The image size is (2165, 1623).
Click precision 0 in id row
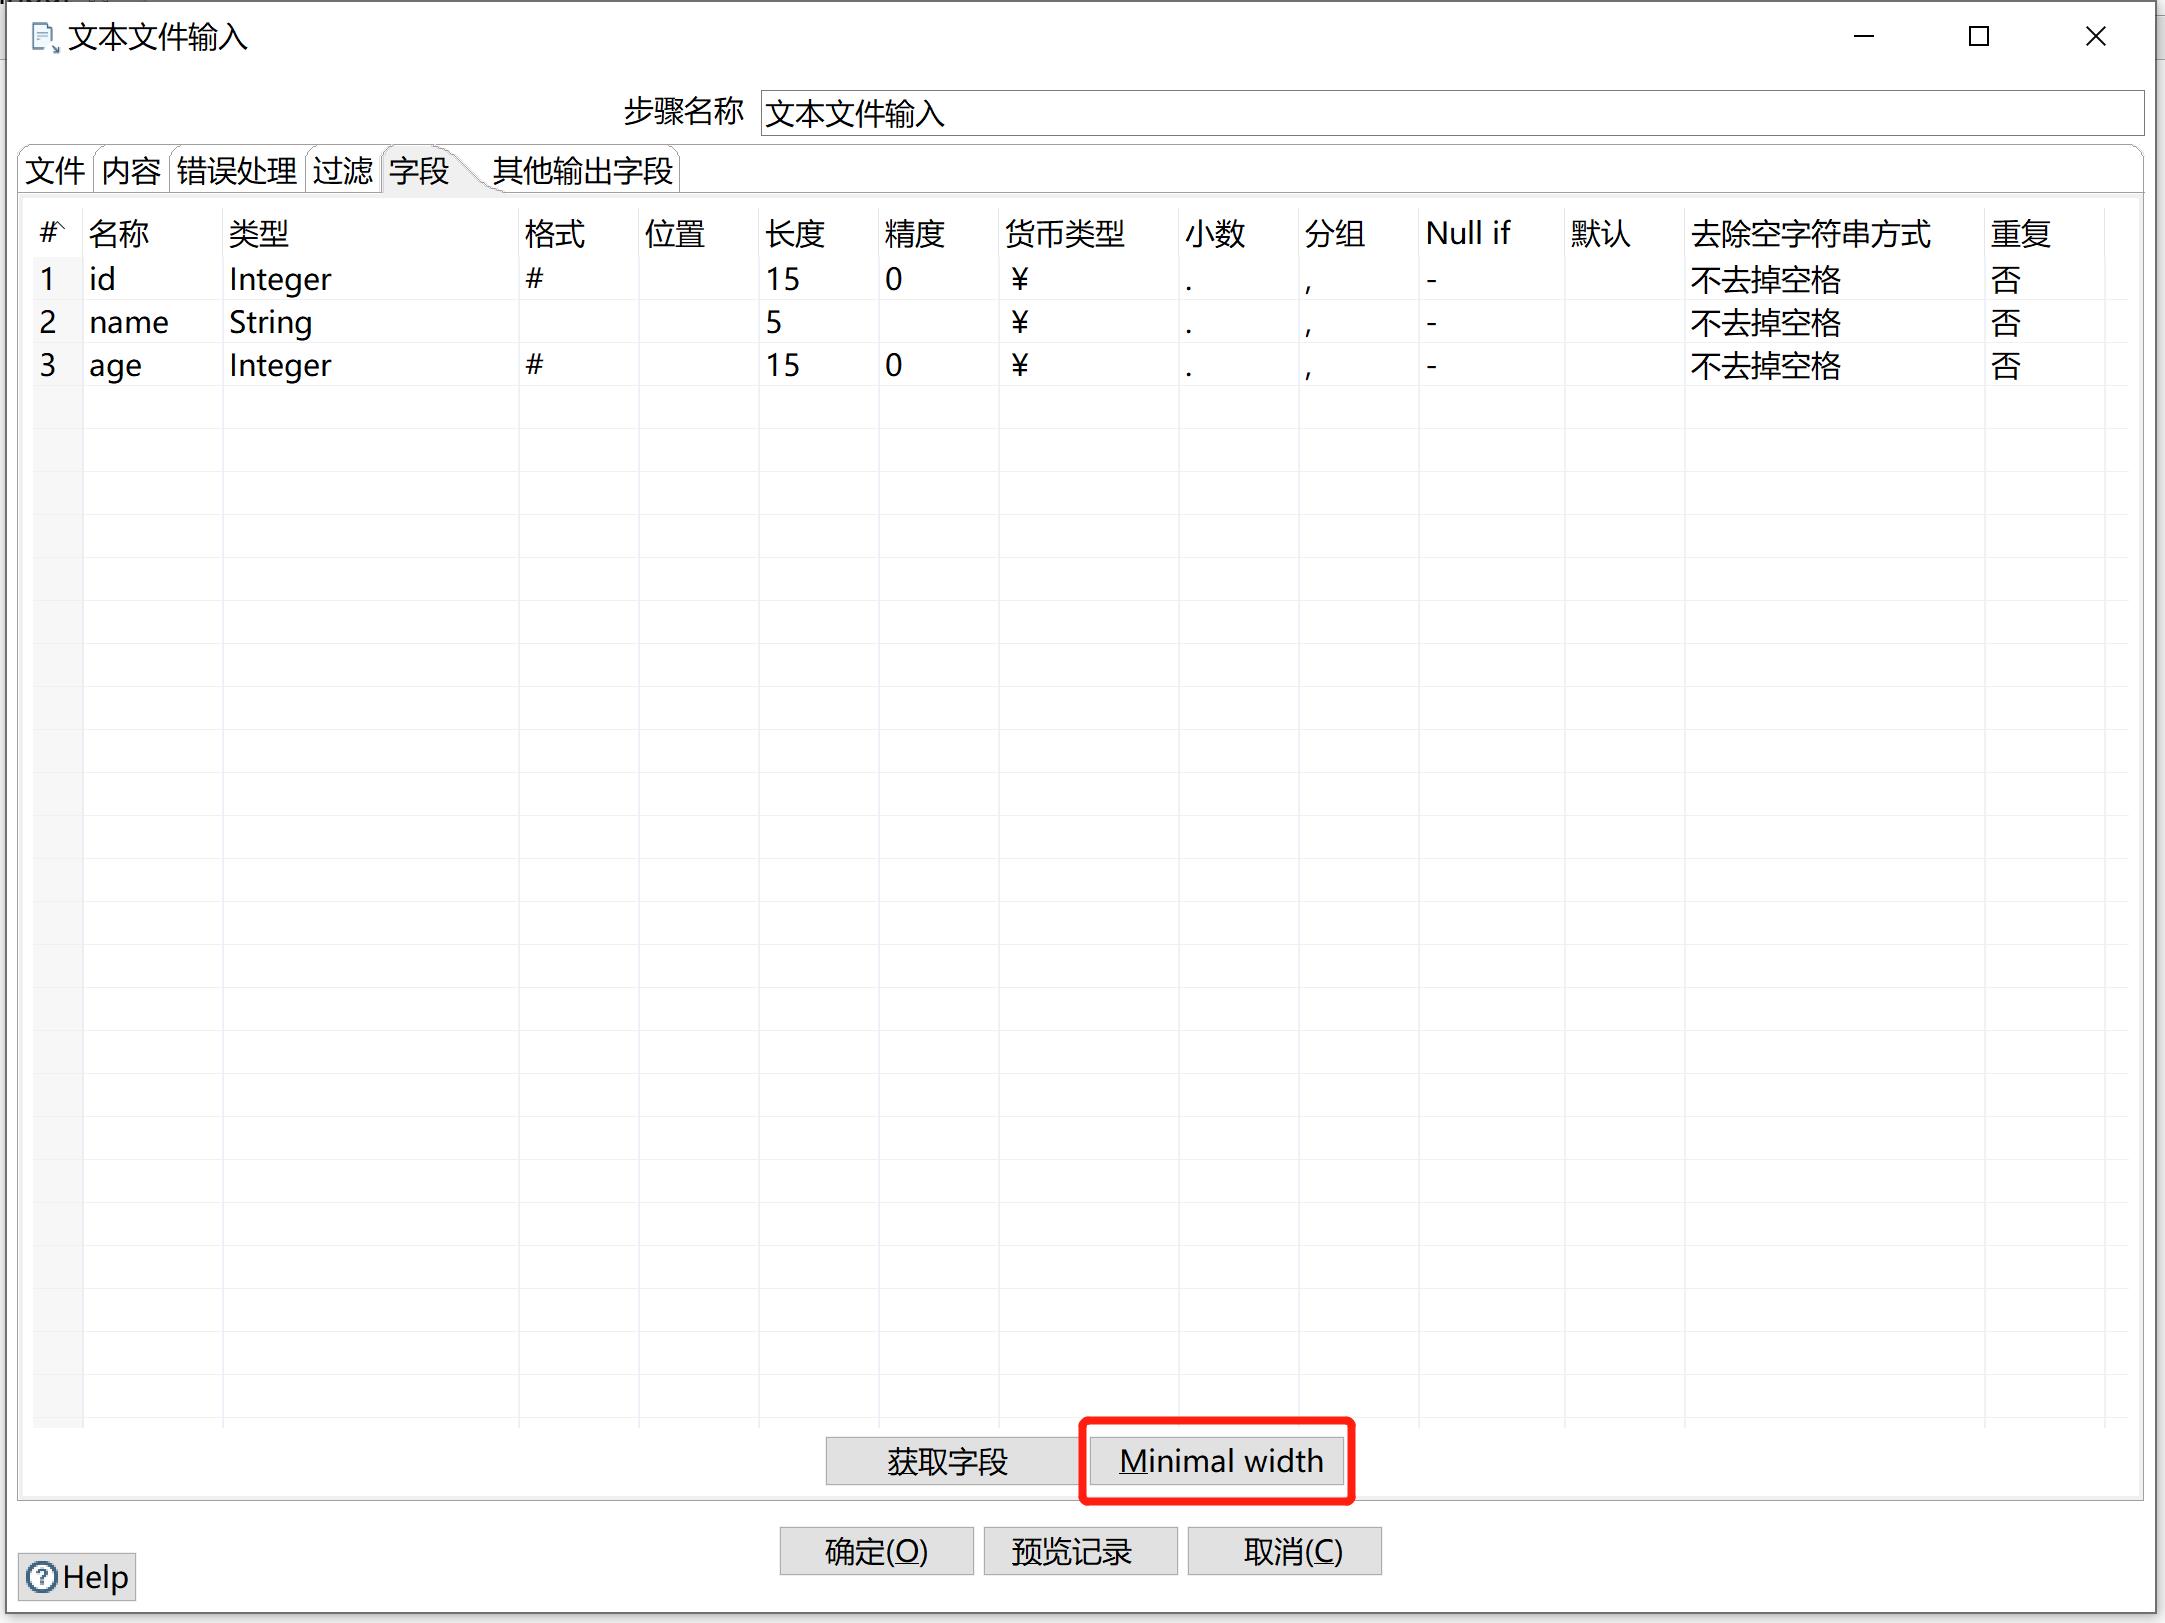tap(939, 279)
